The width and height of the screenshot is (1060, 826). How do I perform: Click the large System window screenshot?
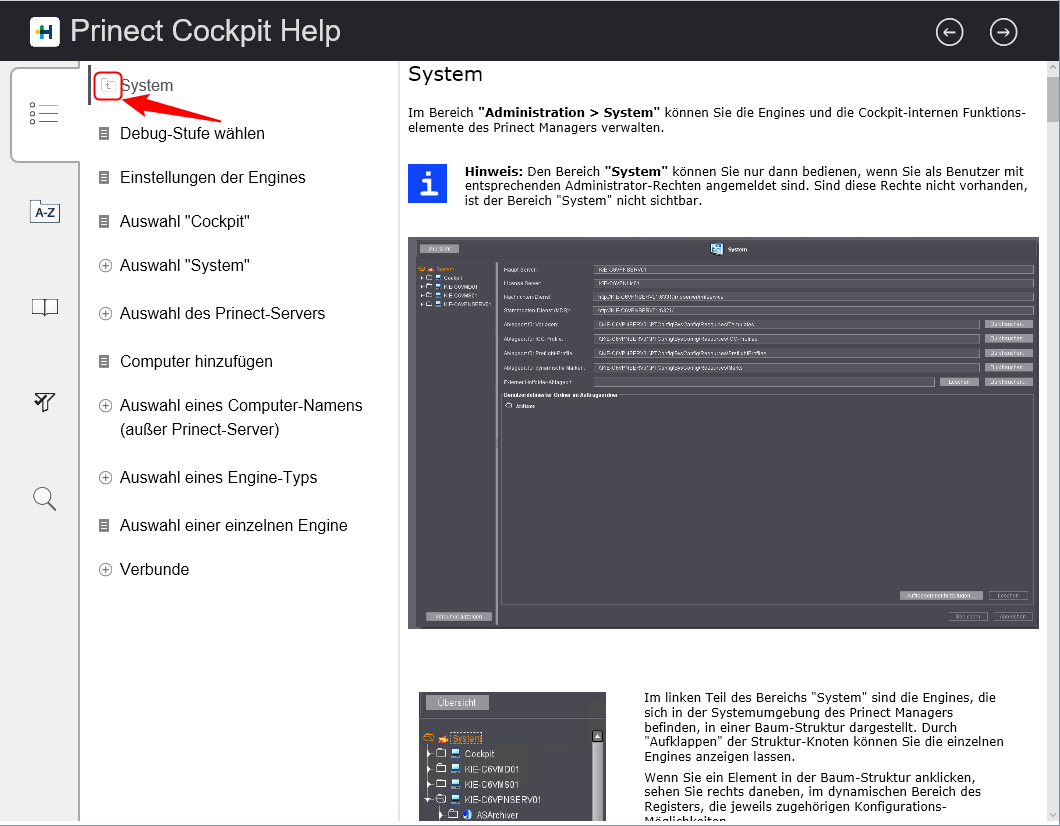click(x=723, y=433)
